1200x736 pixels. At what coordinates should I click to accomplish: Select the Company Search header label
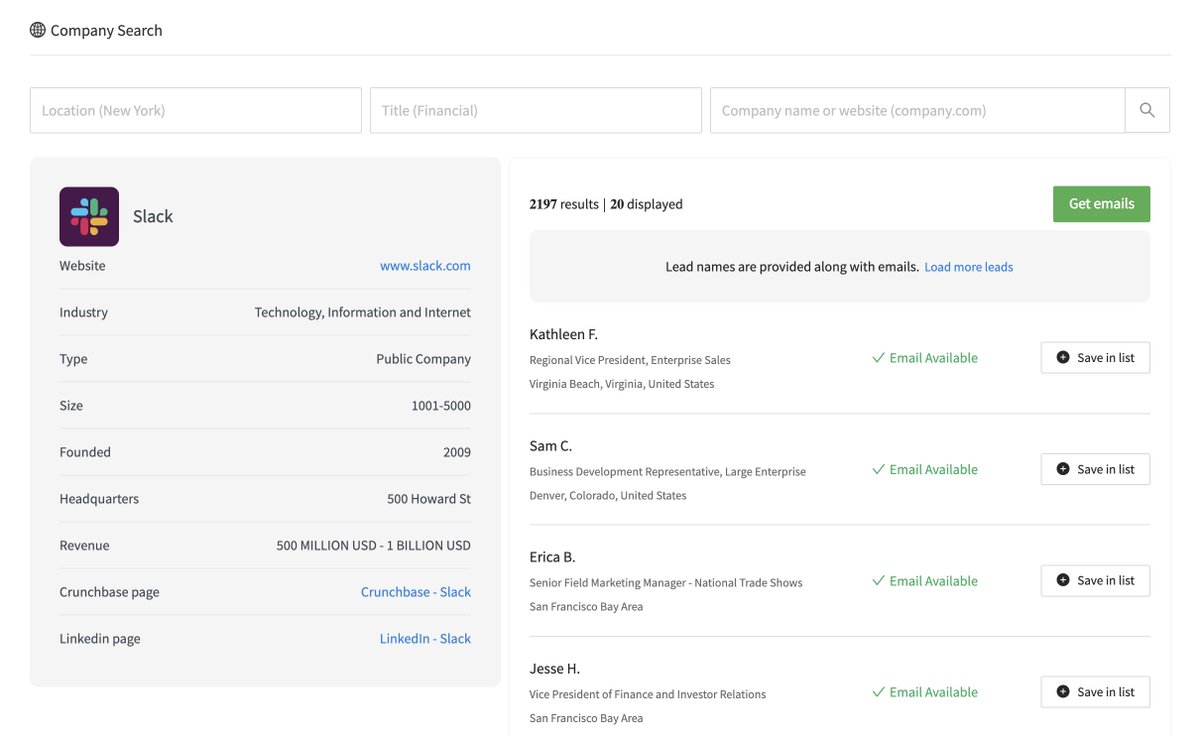(x=105, y=29)
